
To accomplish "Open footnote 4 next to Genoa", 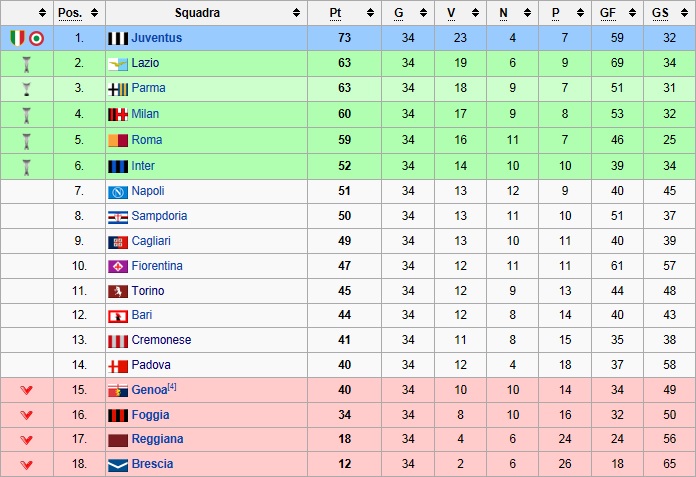I will tap(172, 386).
